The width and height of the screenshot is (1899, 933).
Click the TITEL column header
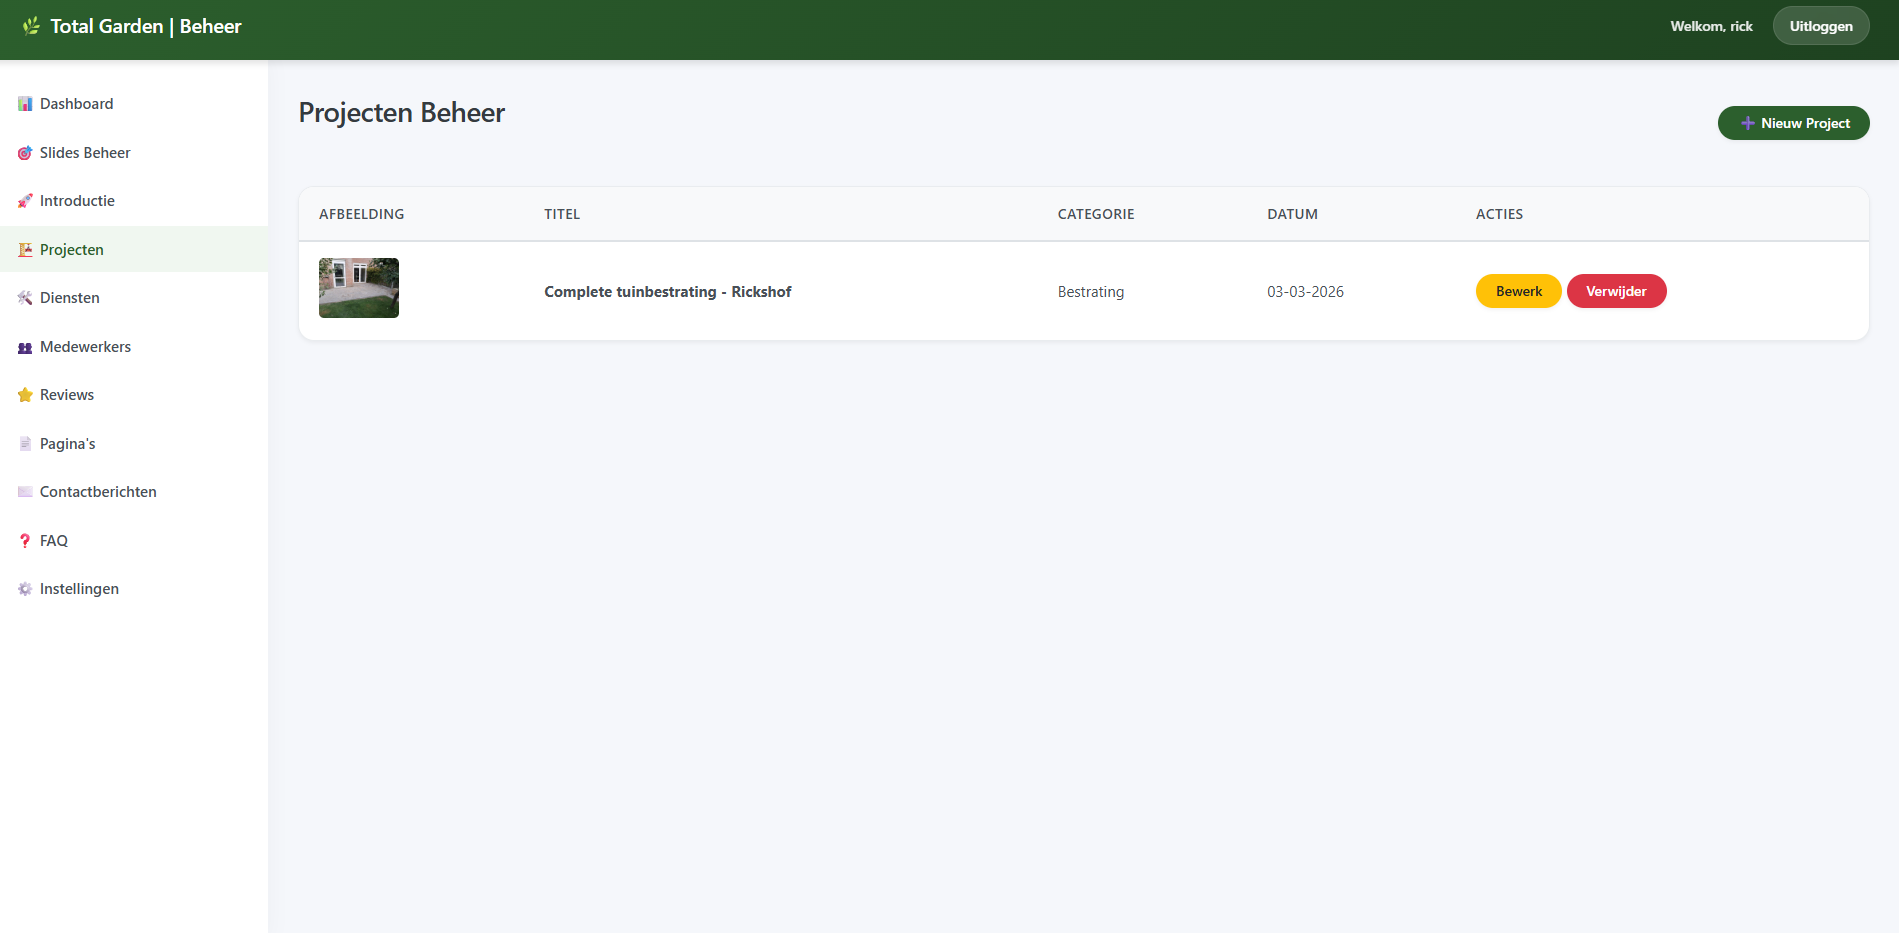pyautogui.click(x=562, y=214)
